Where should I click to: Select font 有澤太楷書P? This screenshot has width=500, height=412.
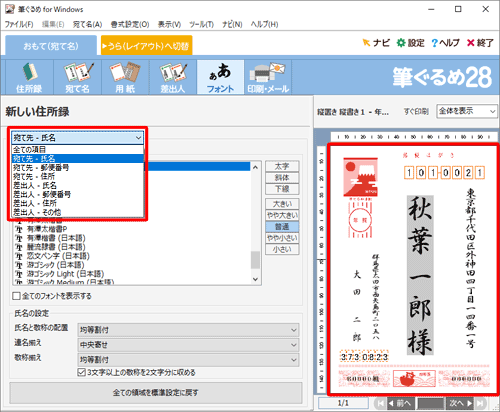[47, 229]
